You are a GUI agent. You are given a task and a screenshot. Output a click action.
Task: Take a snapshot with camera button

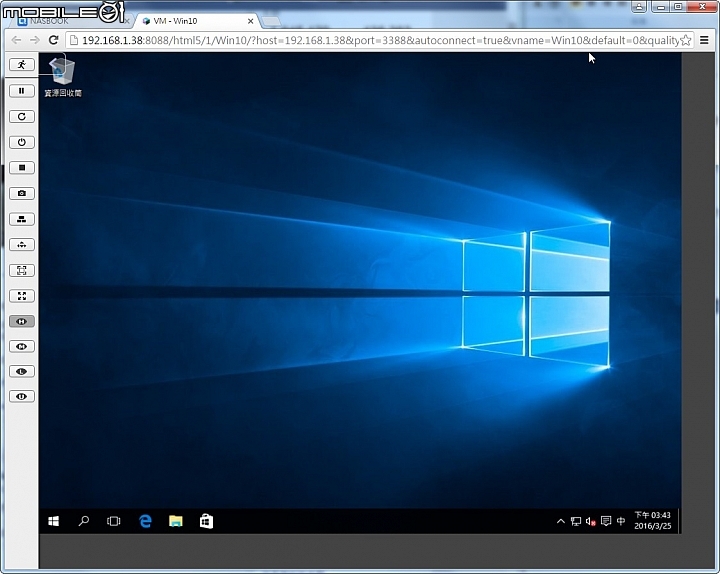click(x=22, y=193)
